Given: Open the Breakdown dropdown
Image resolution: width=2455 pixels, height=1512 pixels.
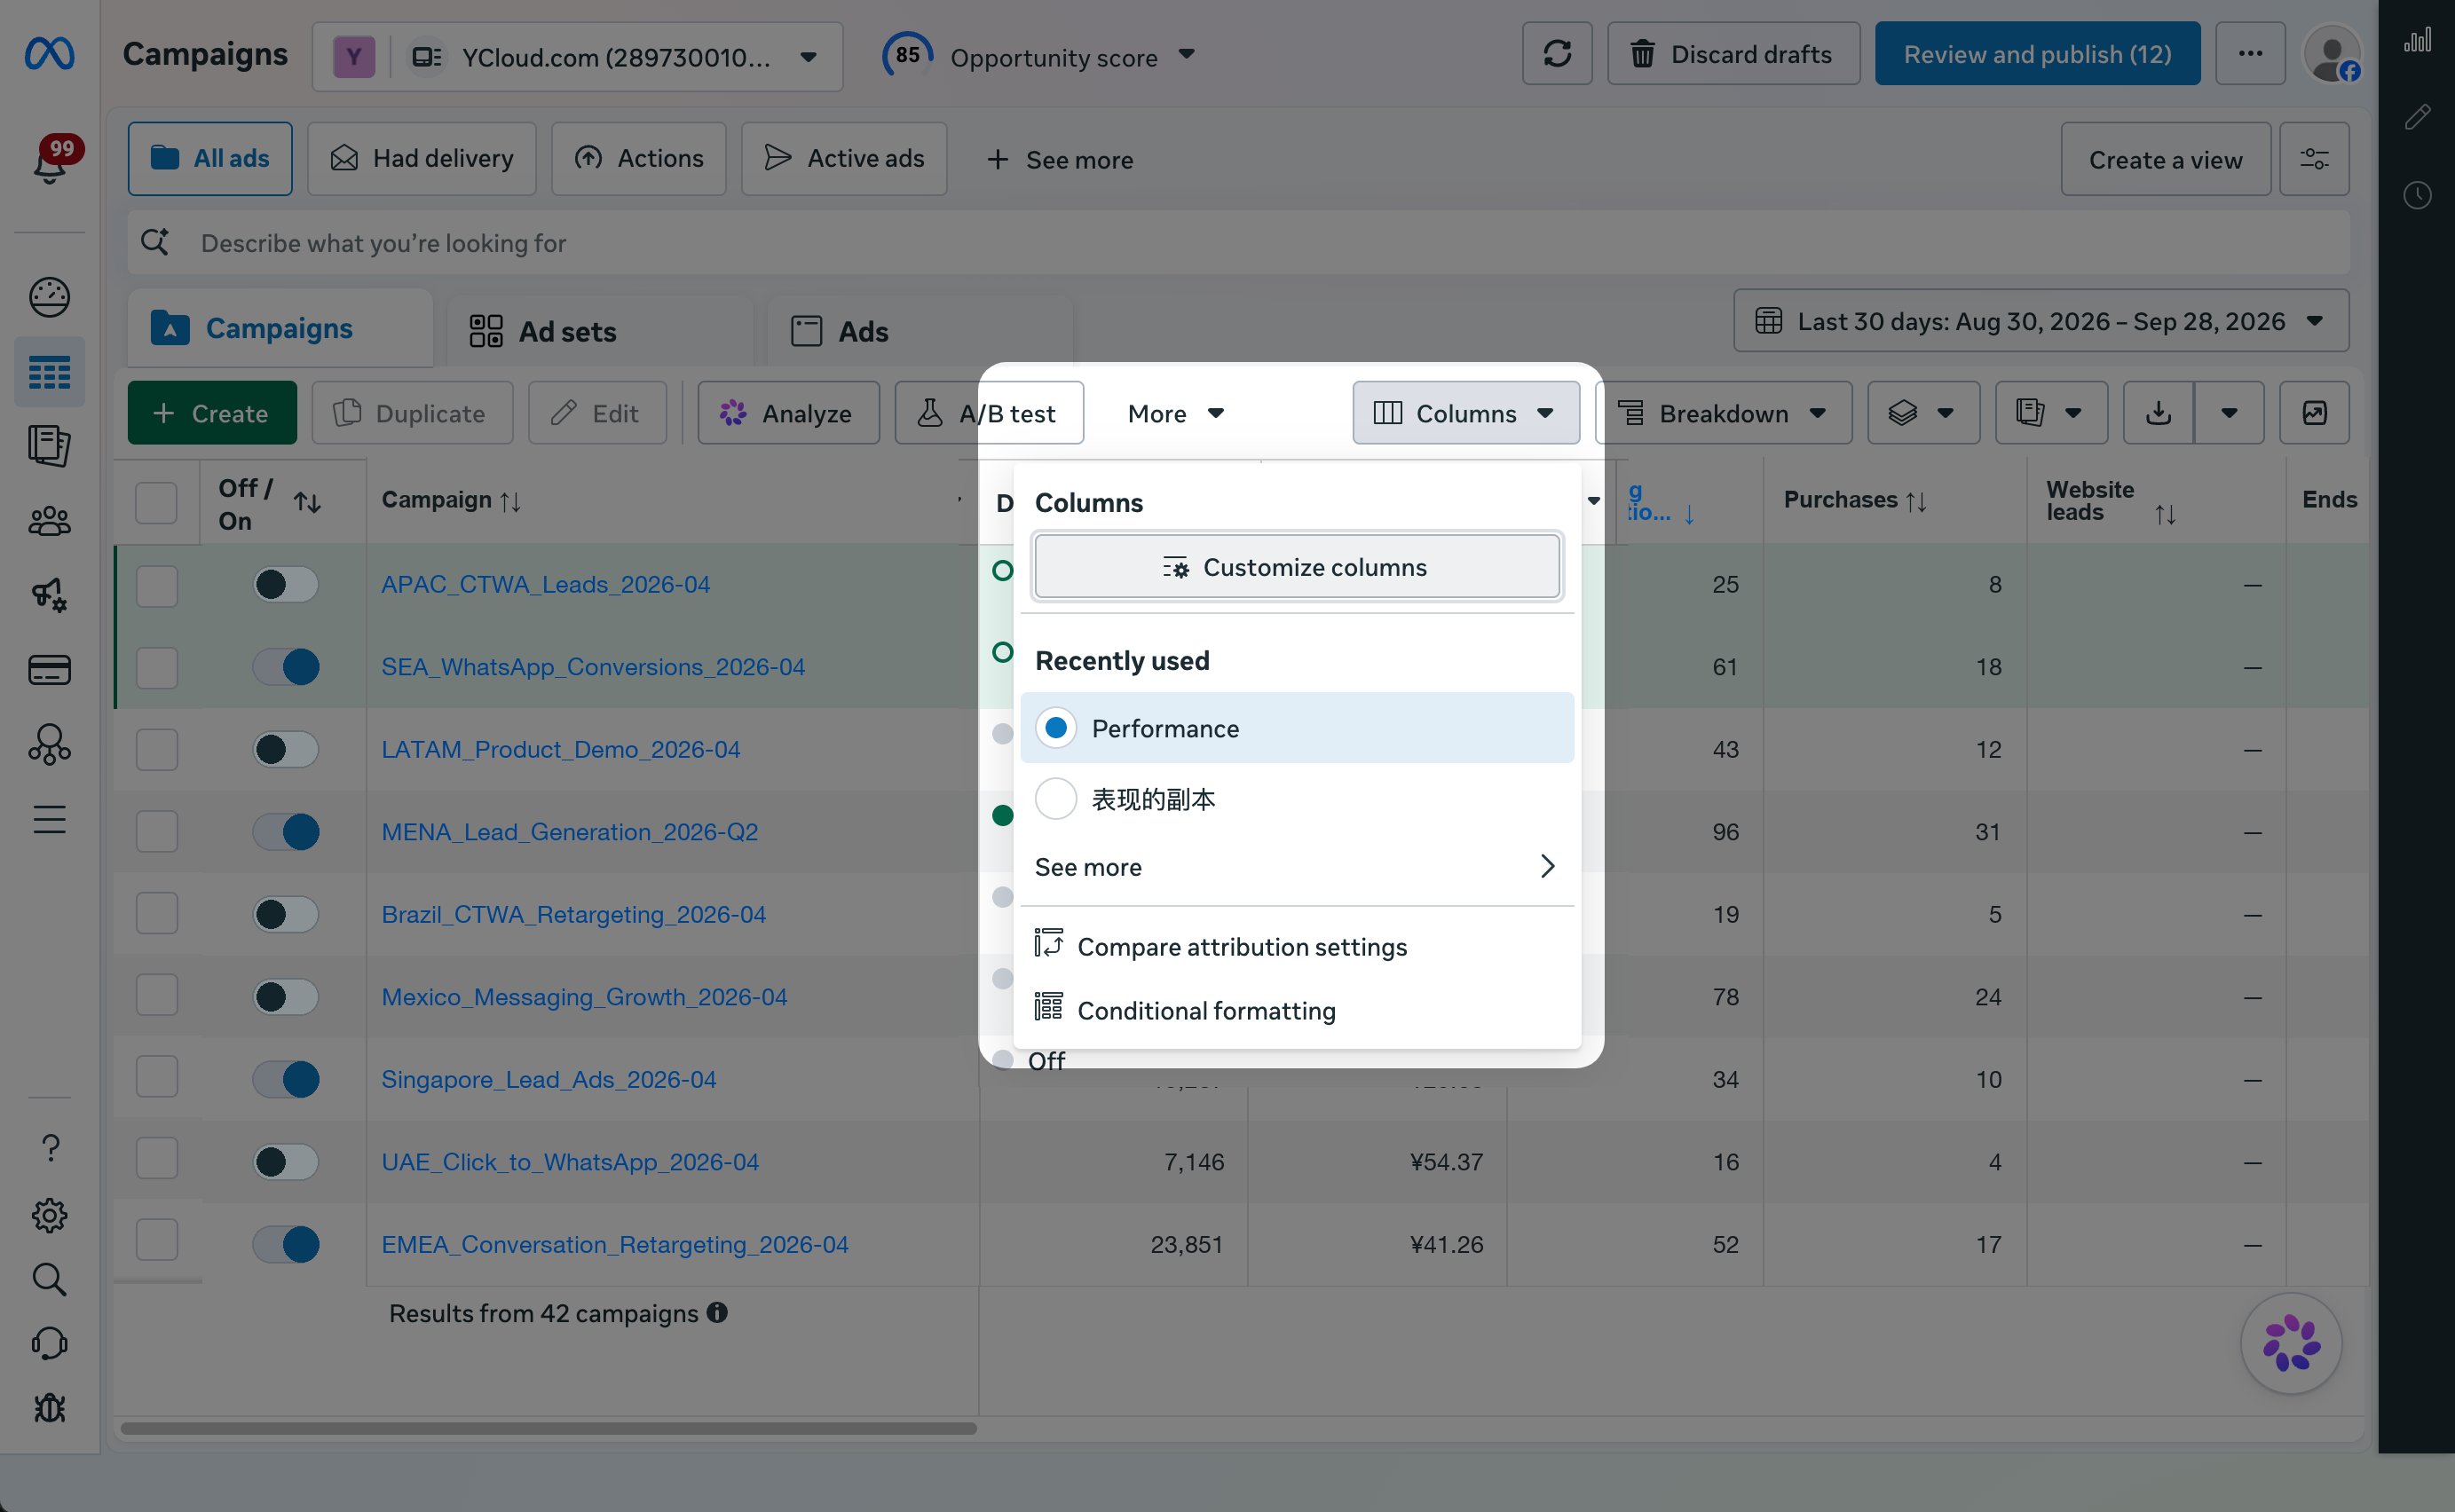Looking at the screenshot, I should pos(1724,413).
